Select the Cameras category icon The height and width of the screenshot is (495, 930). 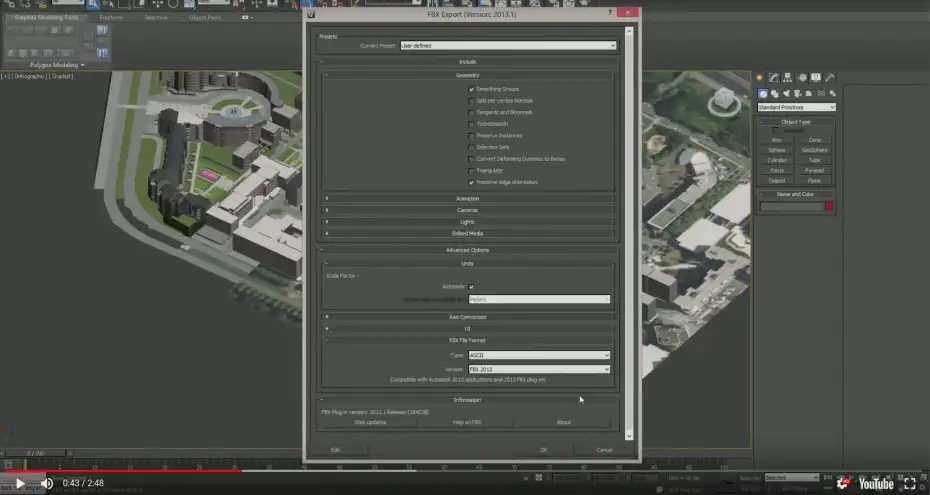pyautogui.click(x=798, y=94)
